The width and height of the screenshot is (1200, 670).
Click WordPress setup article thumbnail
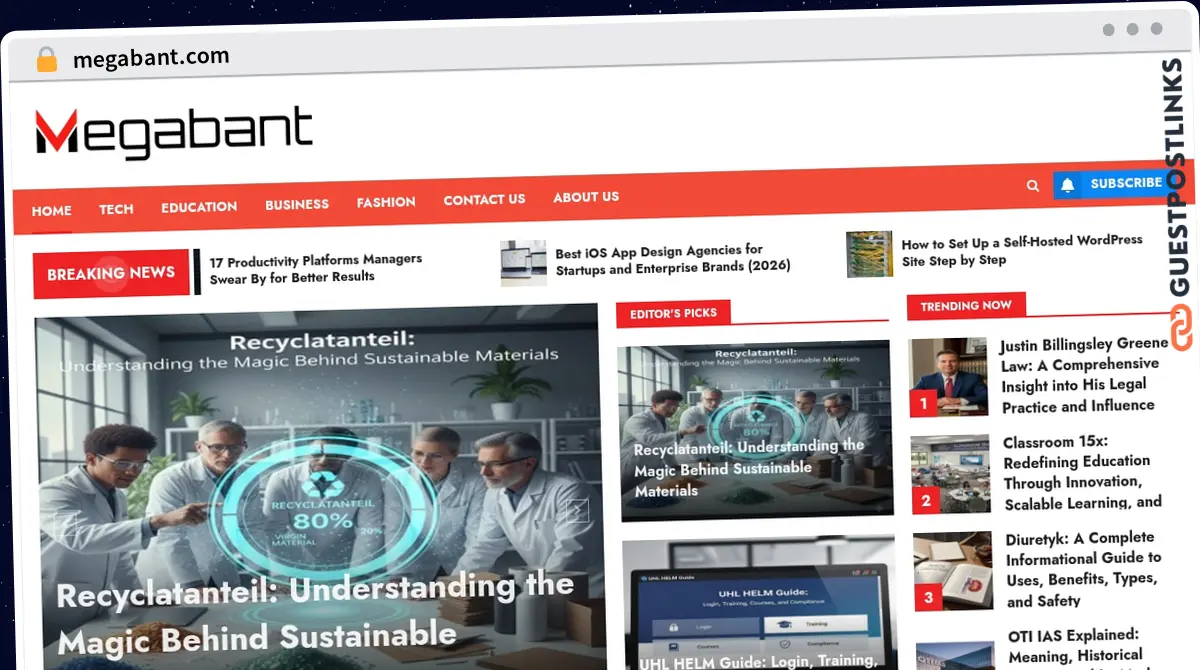click(869, 254)
